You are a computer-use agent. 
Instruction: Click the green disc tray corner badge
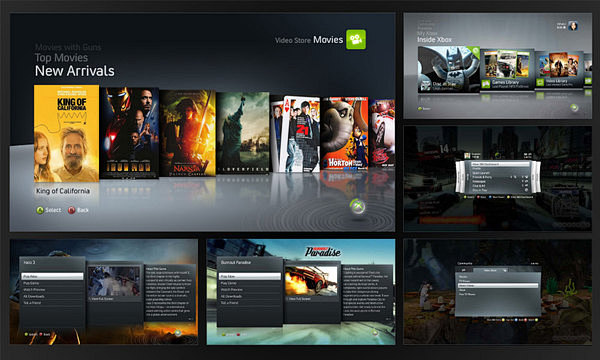pyautogui.click(x=474, y=52)
